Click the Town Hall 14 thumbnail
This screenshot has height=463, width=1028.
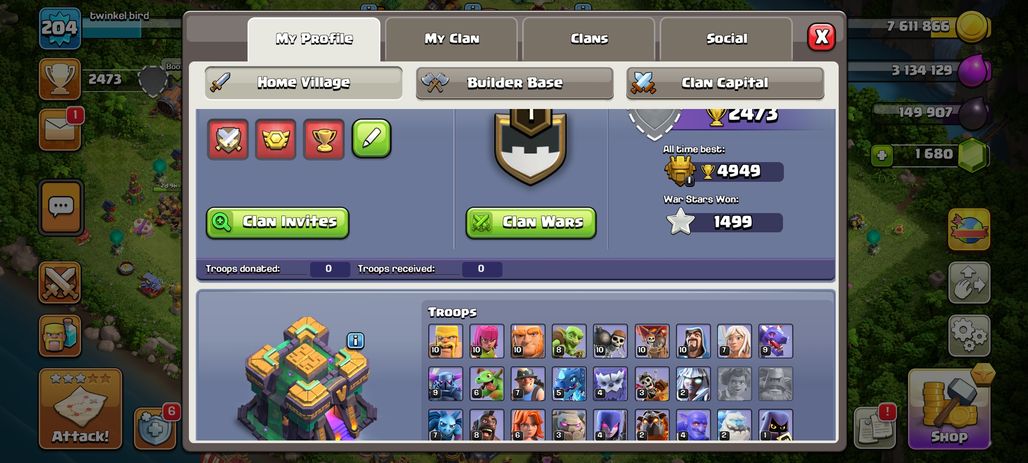click(306, 379)
